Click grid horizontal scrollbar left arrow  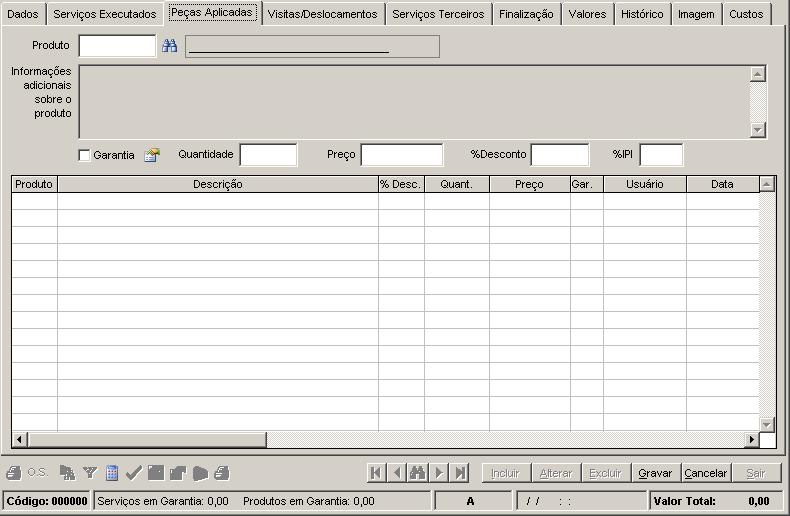(19, 439)
